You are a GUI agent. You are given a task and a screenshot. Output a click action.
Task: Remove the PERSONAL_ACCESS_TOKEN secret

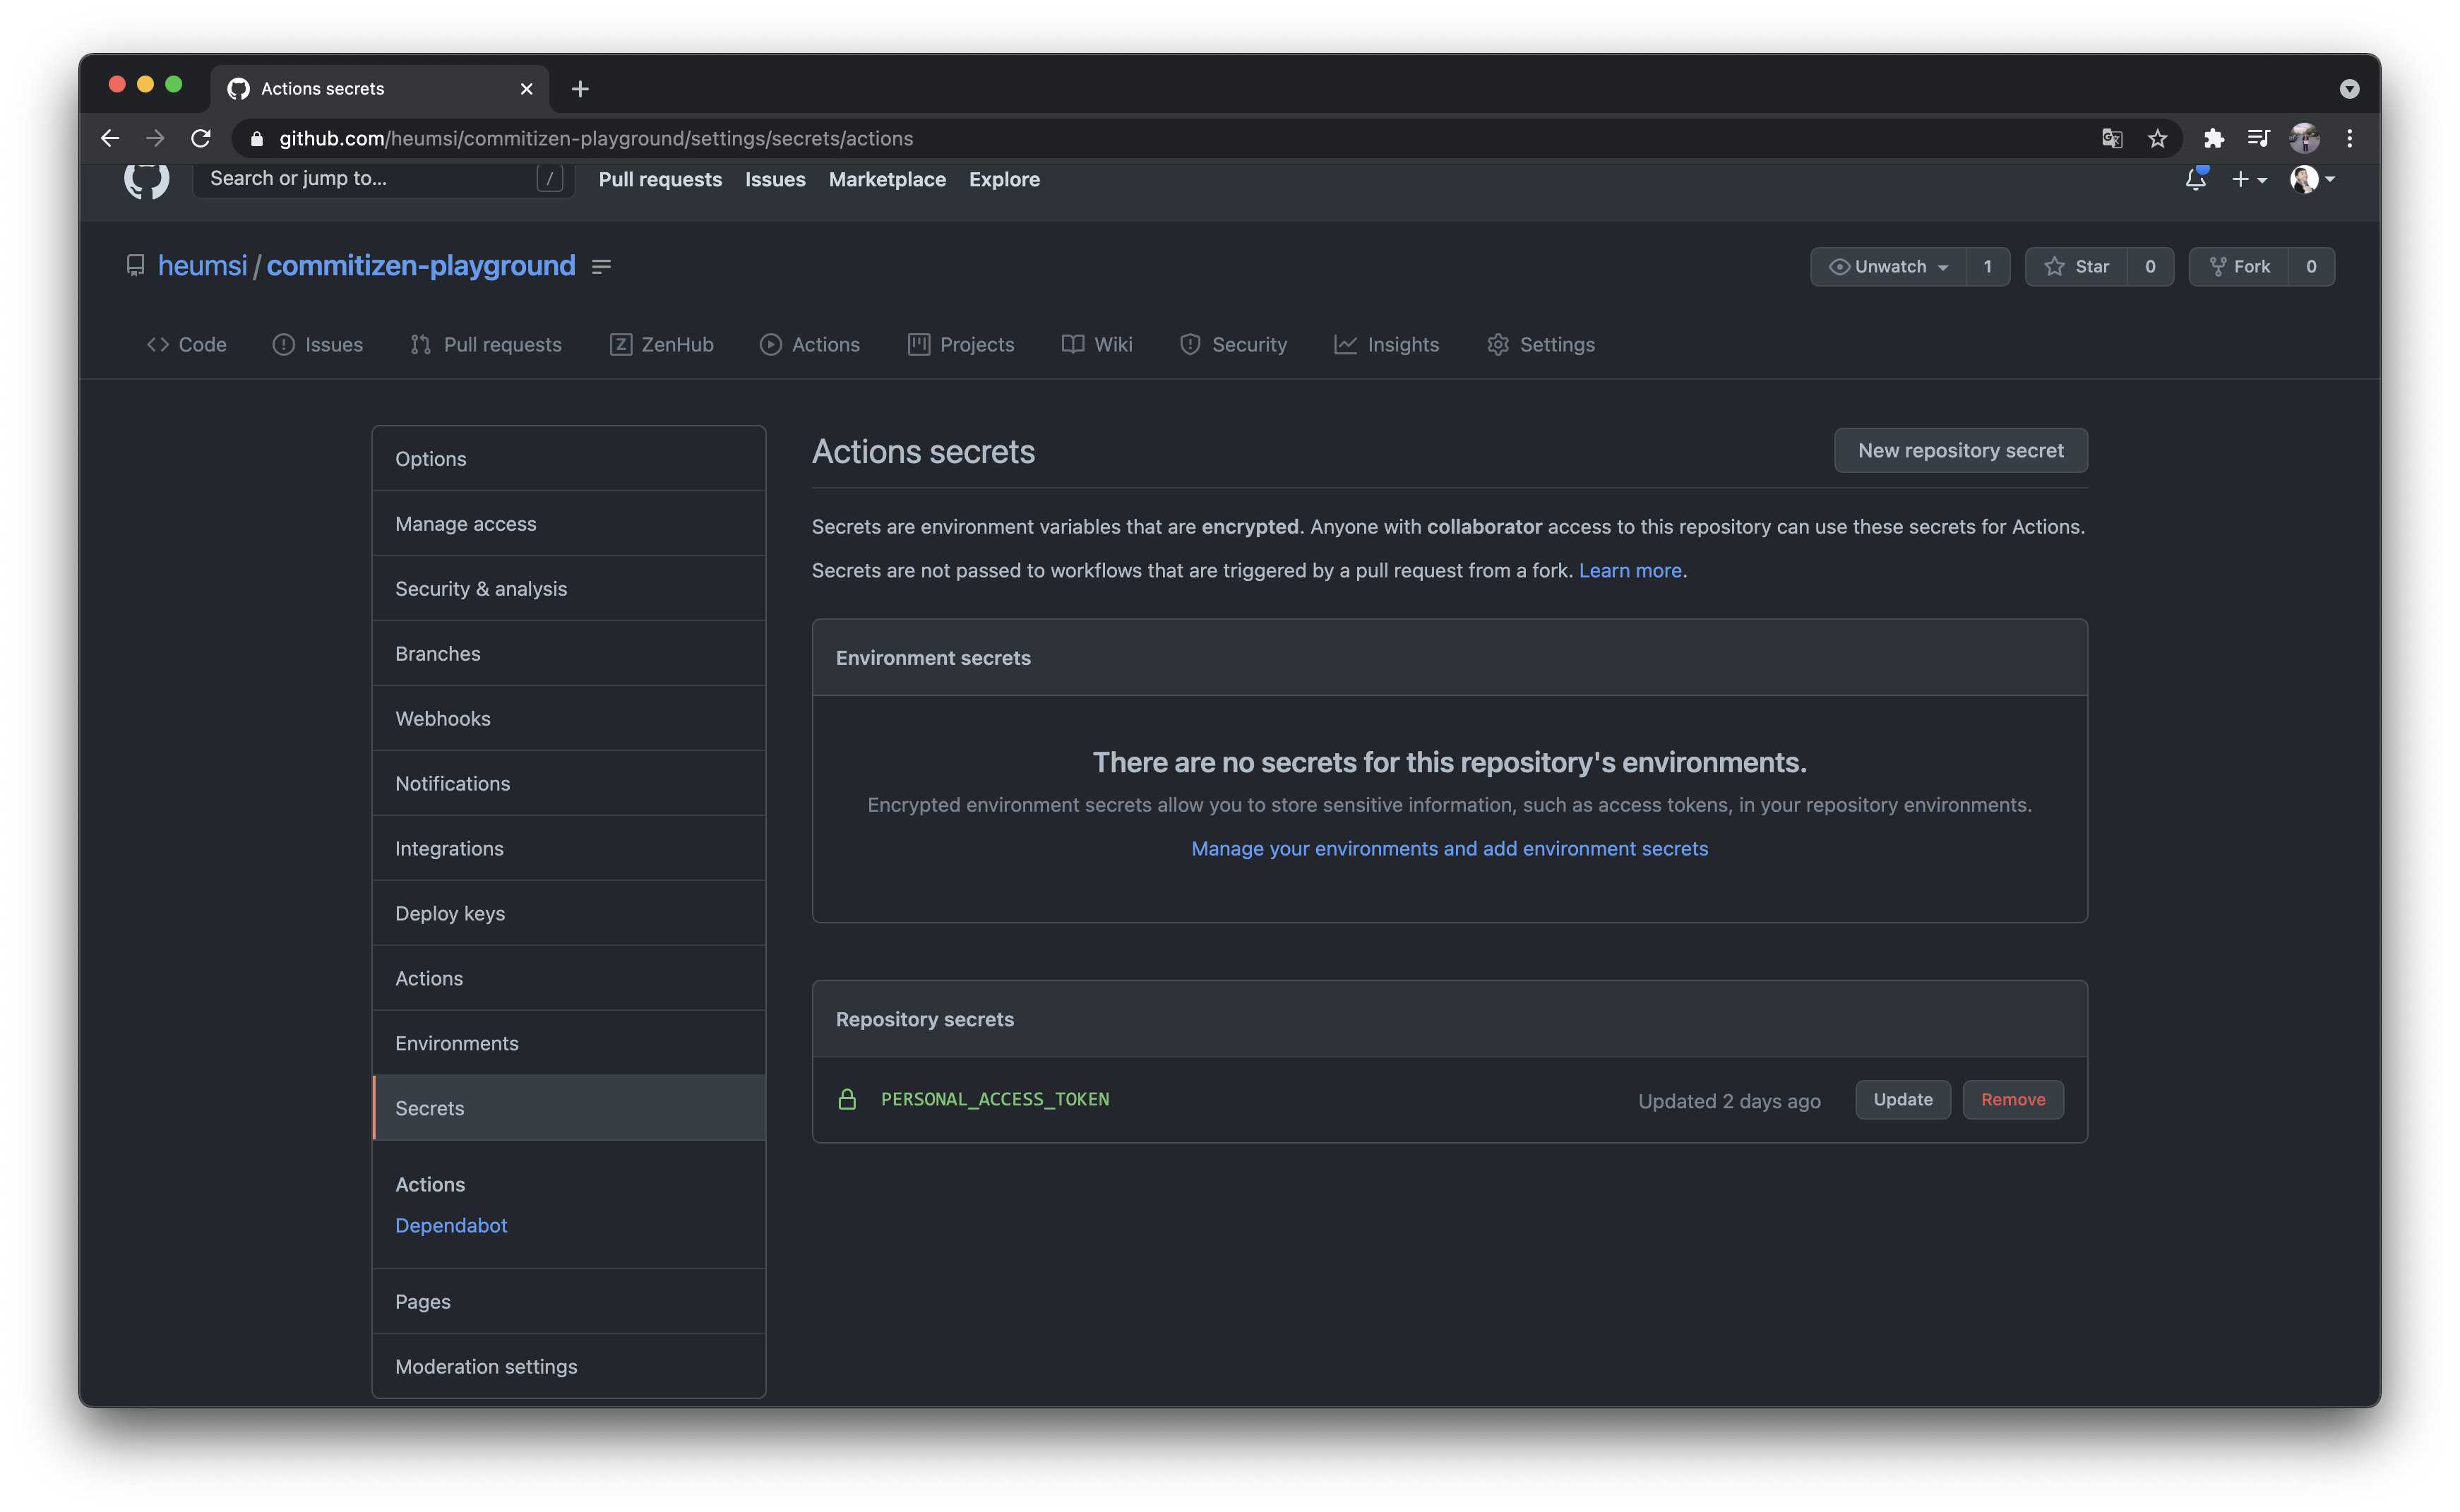pos(2012,1099)
